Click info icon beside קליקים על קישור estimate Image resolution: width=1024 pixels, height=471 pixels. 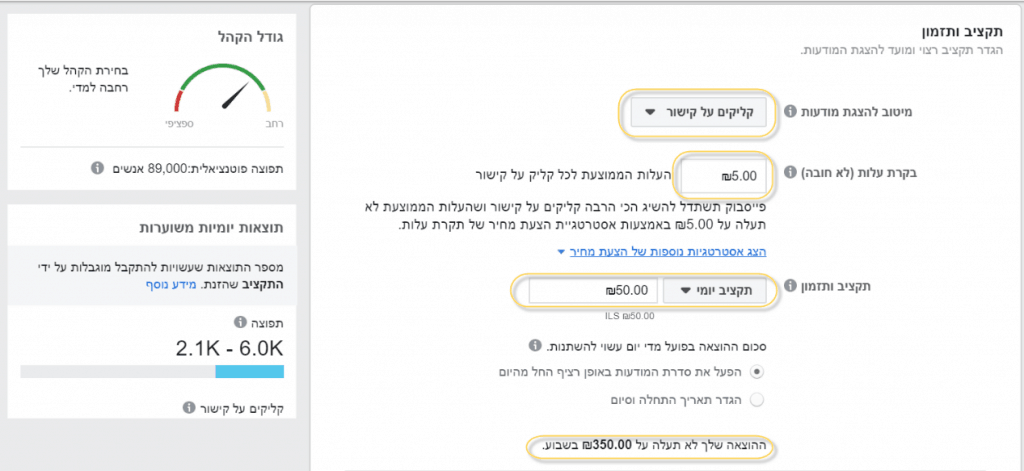tap(189, 408)
